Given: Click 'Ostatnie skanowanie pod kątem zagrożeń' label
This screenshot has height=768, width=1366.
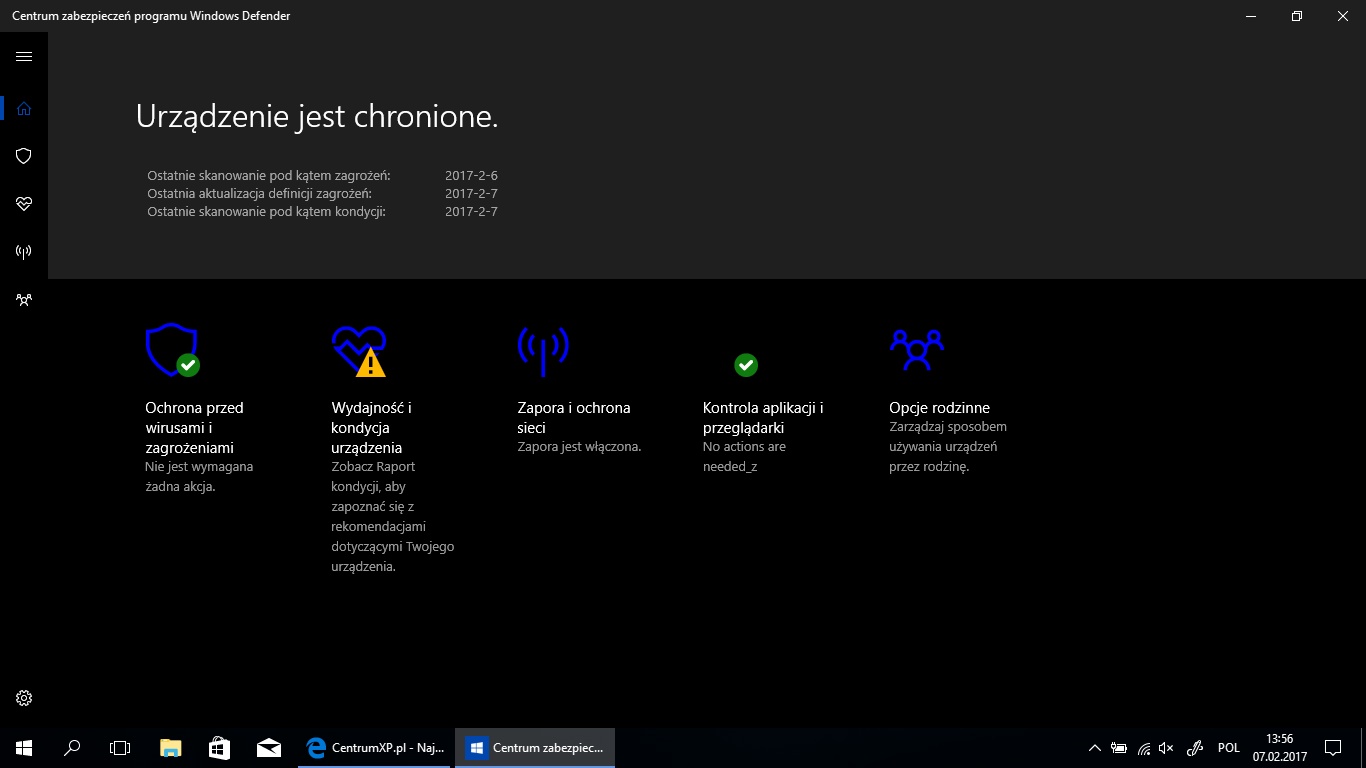Looking at the screenshot, I should point(269,176).
